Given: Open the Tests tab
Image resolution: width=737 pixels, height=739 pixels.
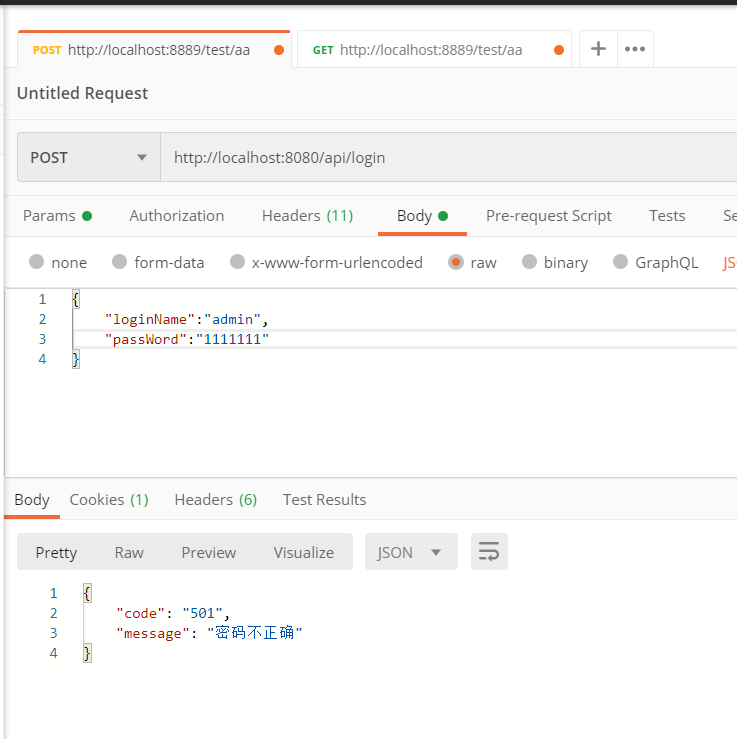Looking at the screenshot, I should (667, 216).
